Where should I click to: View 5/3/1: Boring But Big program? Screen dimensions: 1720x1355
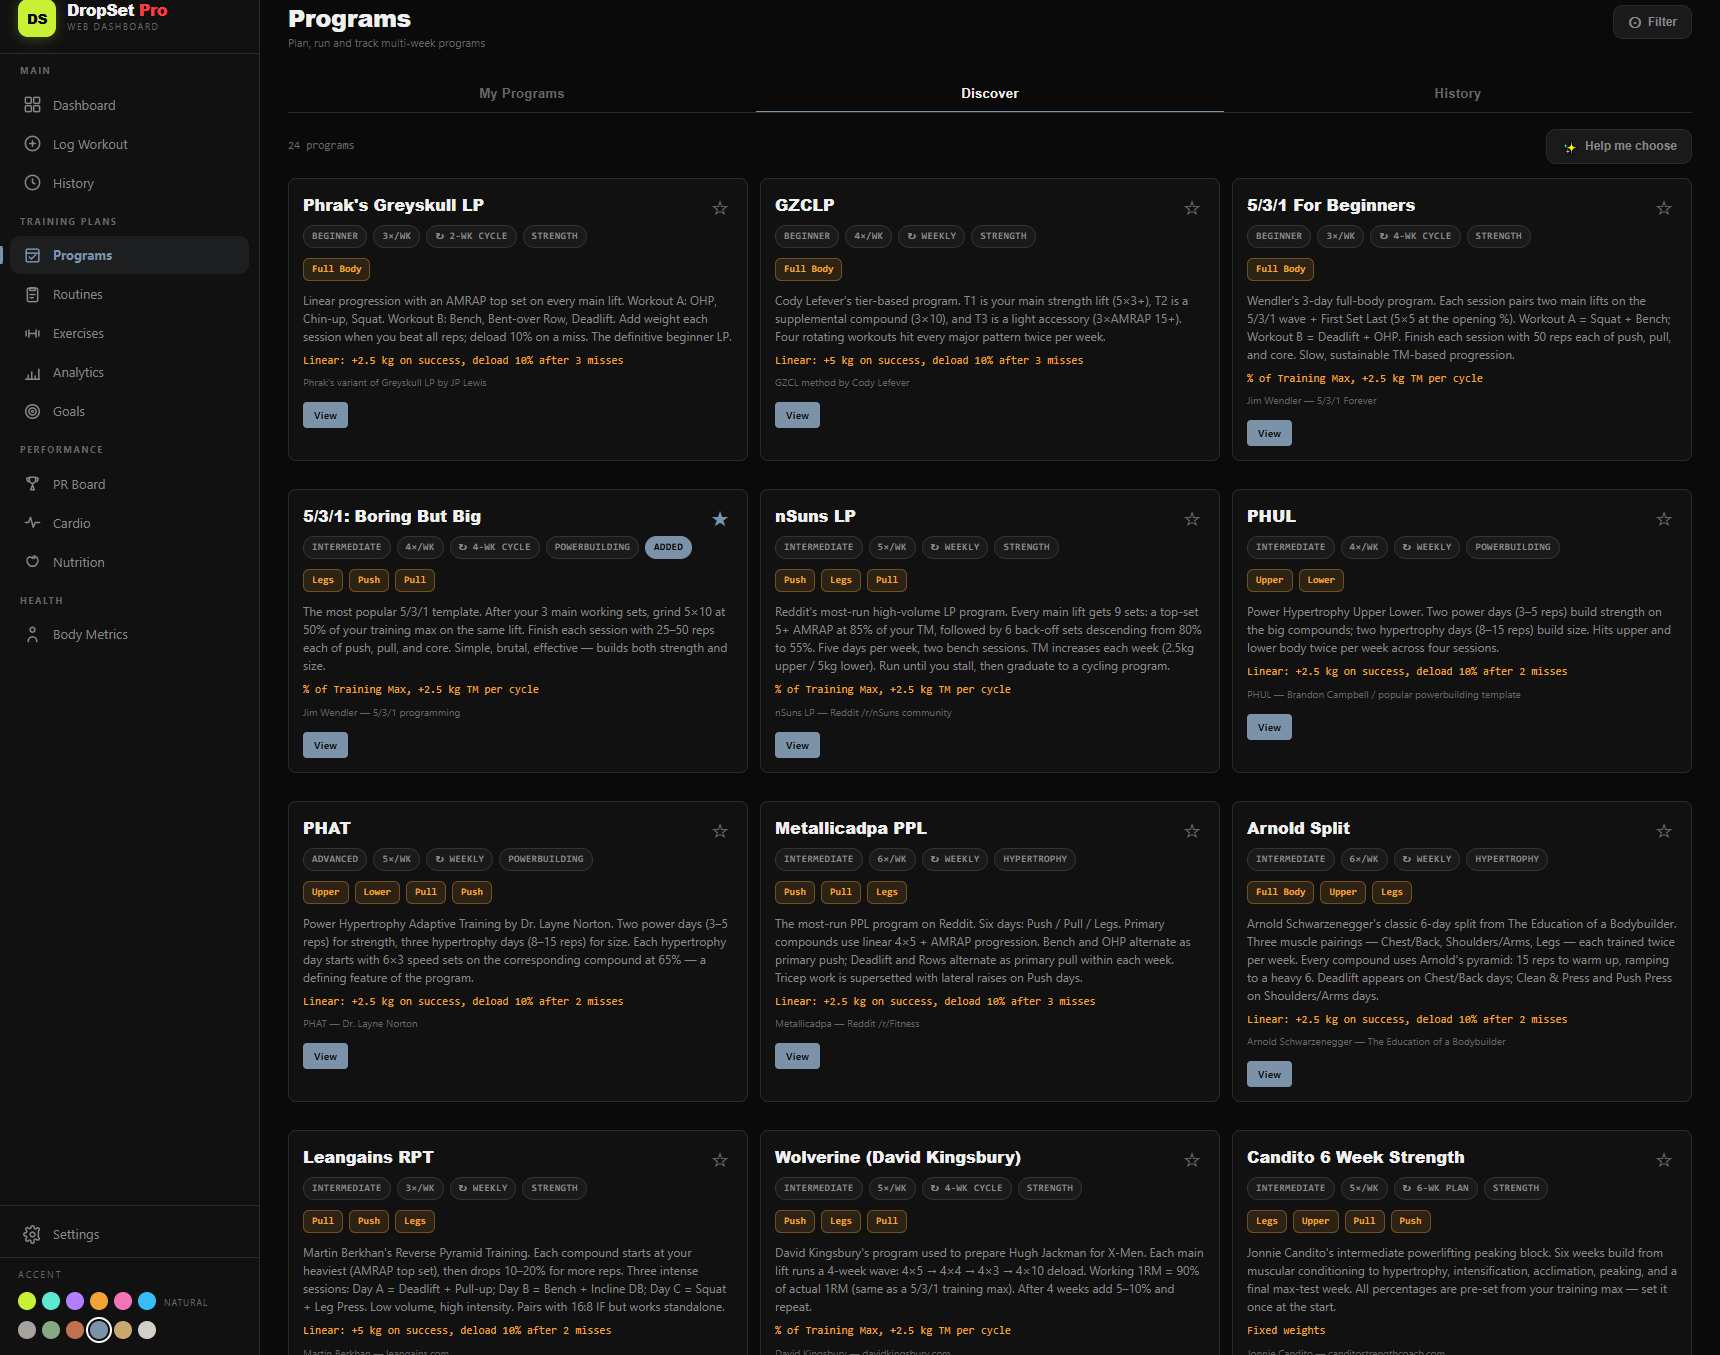coord(325,745)
